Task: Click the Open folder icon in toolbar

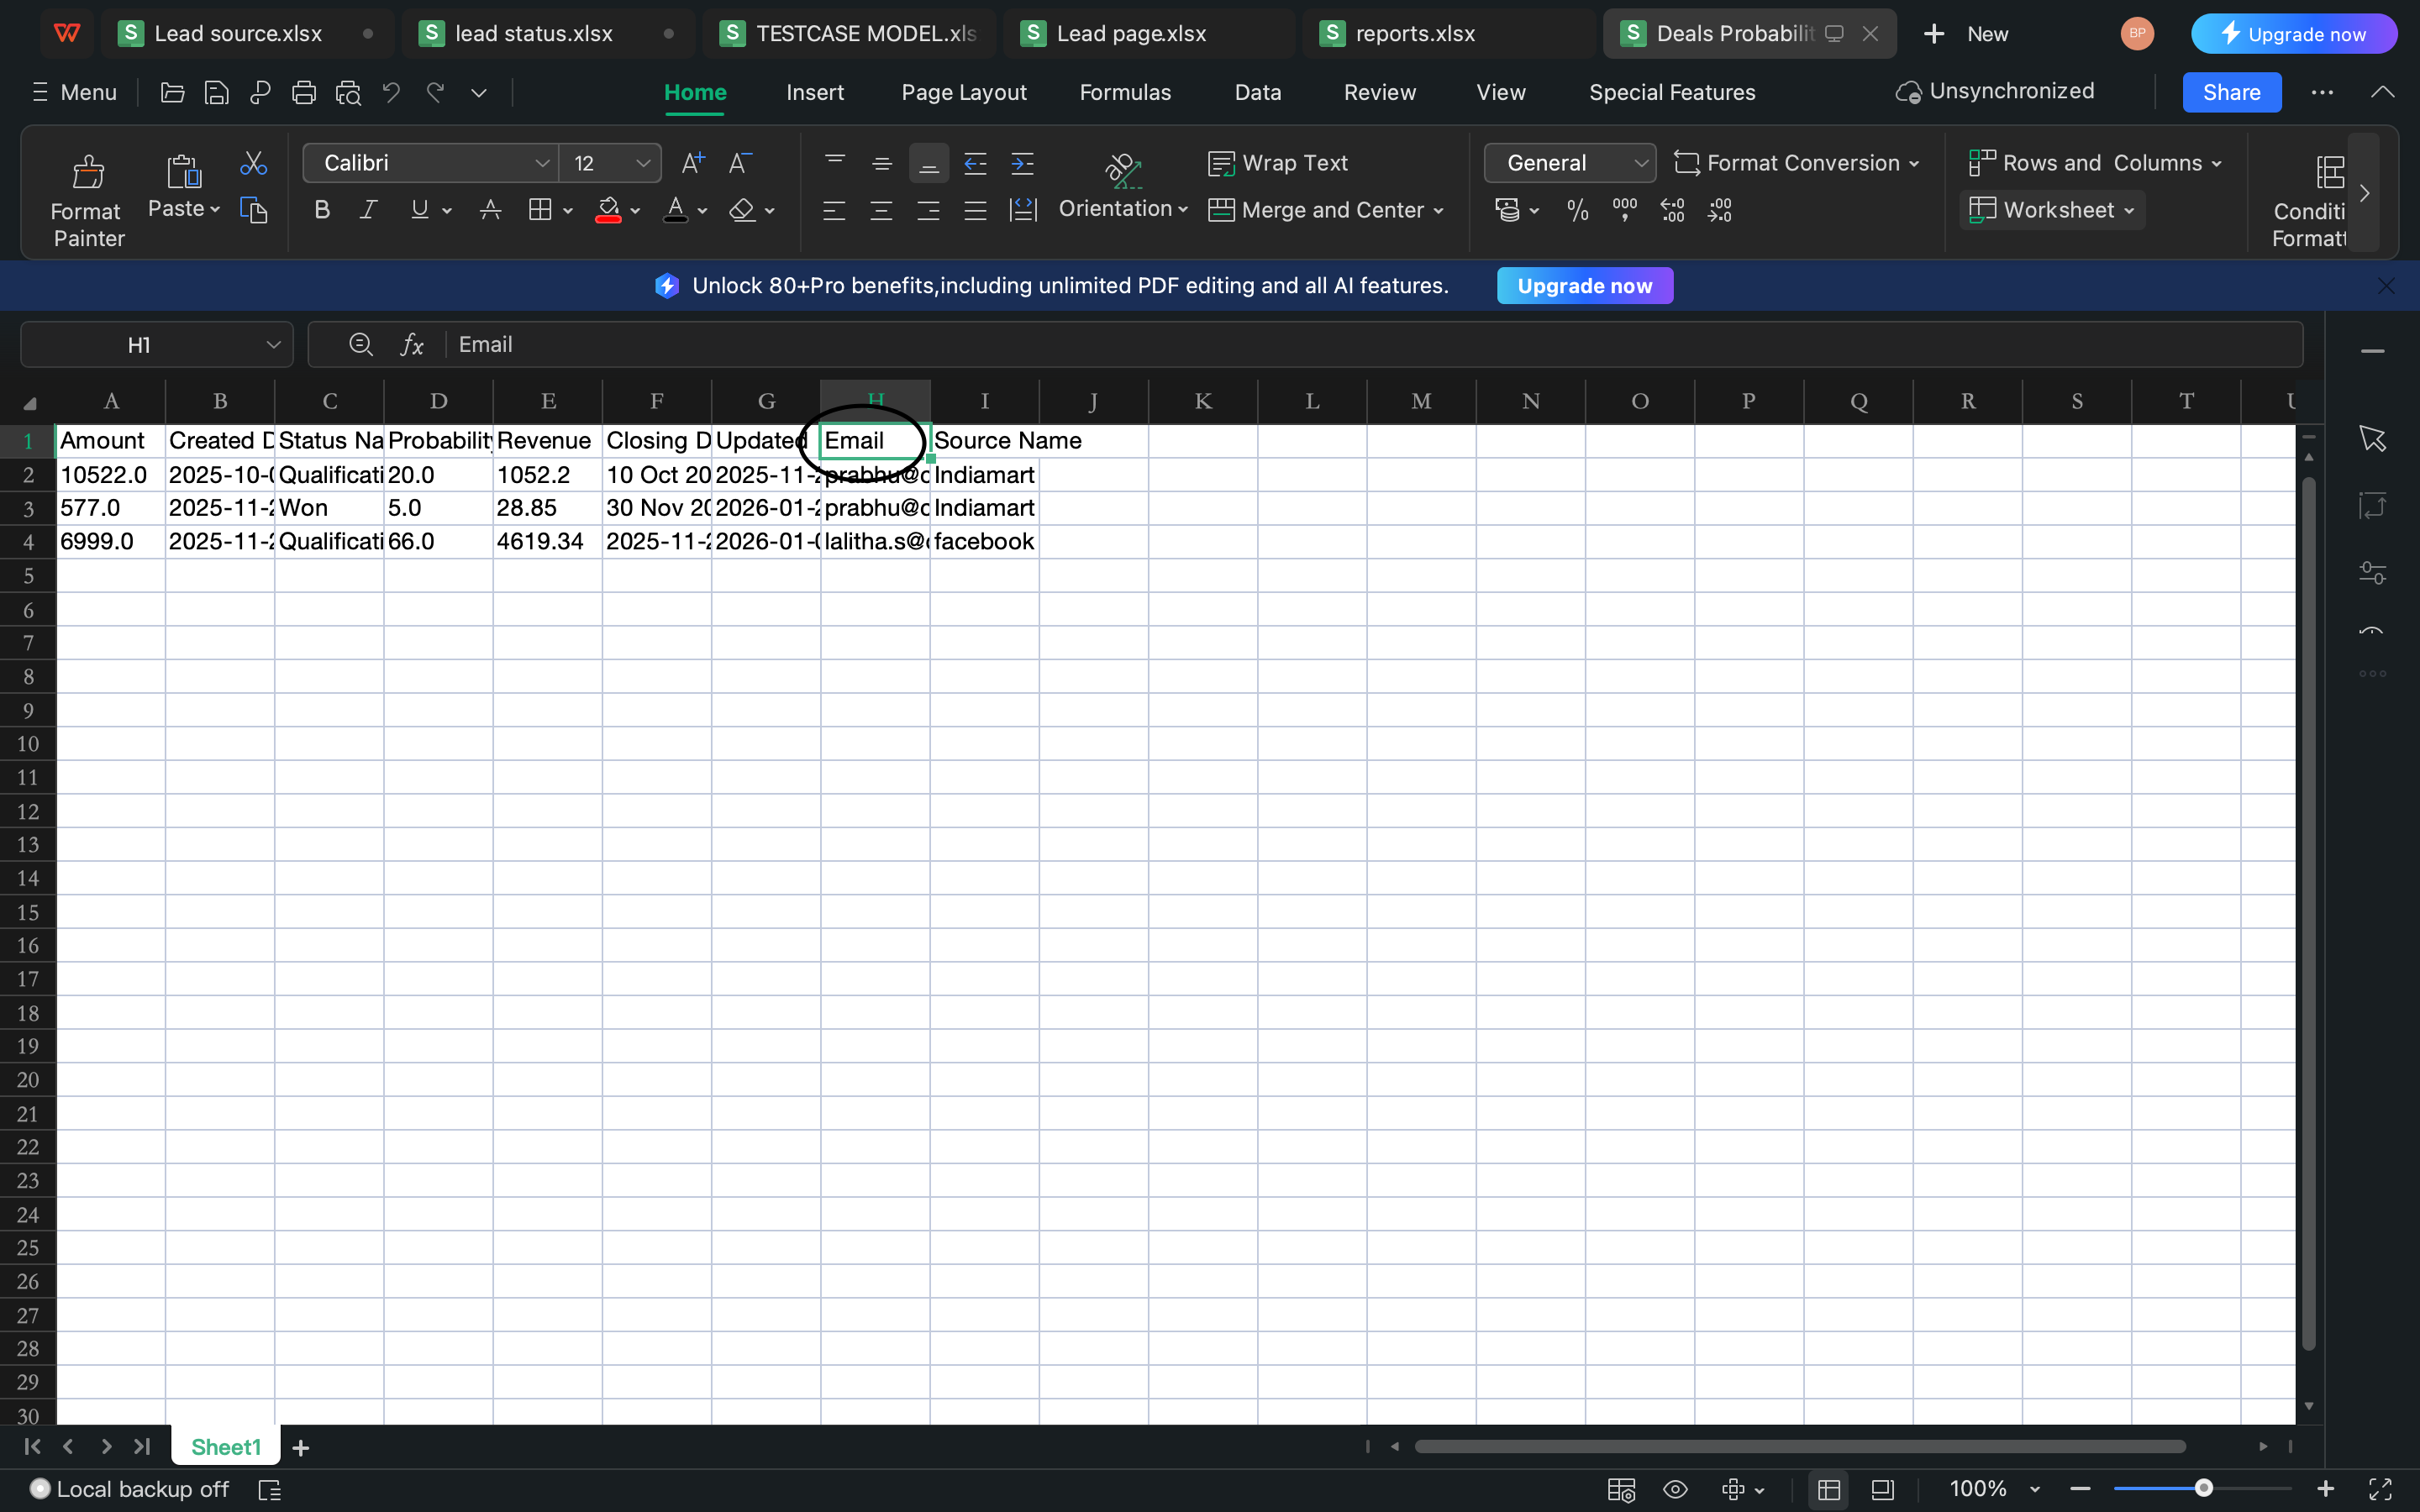Action: 172,93
